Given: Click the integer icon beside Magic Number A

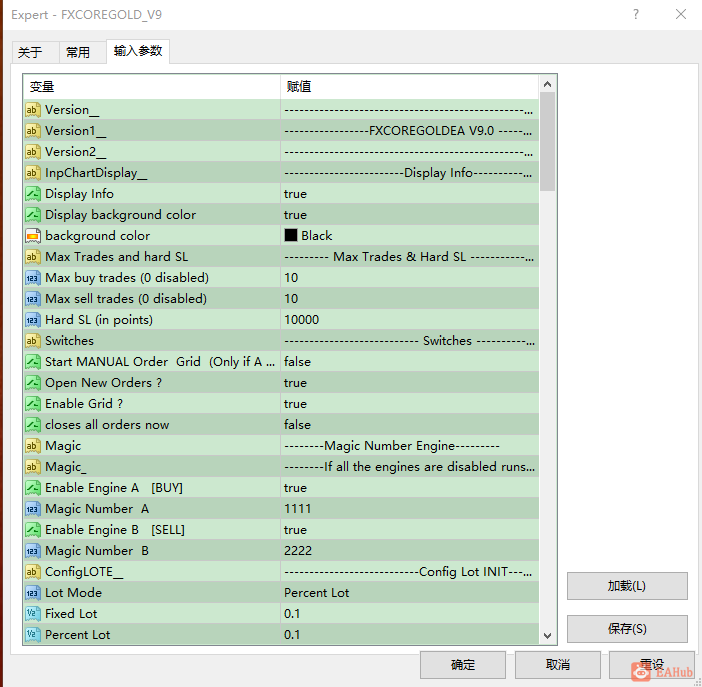Looking at the screenshot, I should coord(33,509).
